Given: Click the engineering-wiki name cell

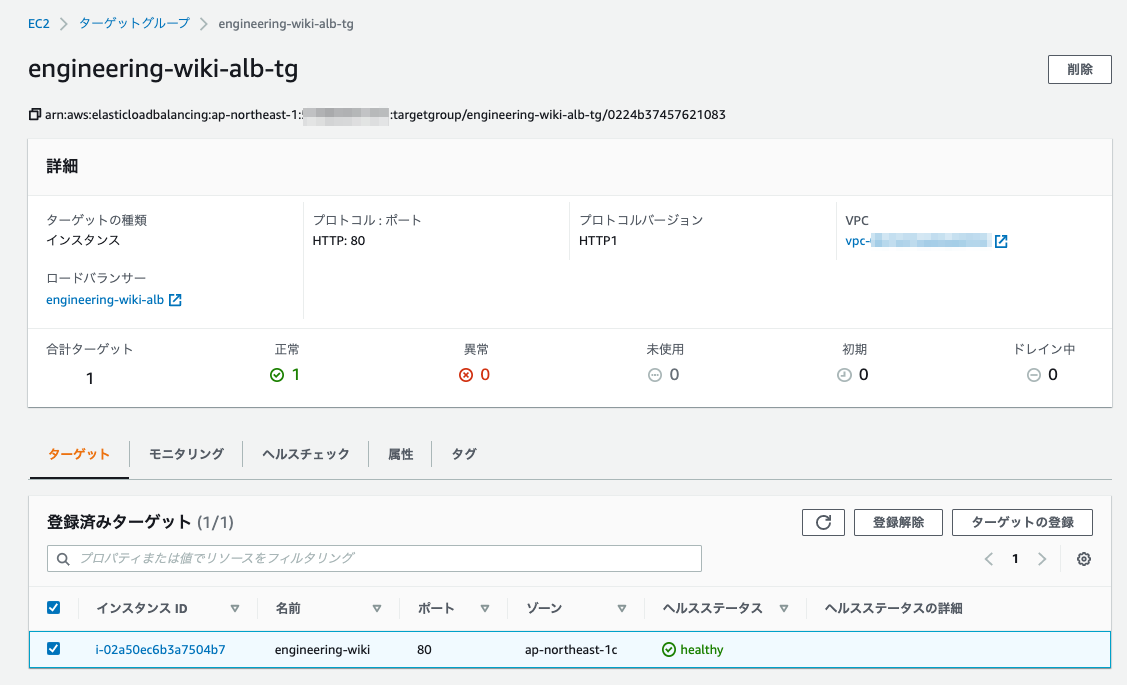Looking at the screenshot, I should click(x=322, y=649).
